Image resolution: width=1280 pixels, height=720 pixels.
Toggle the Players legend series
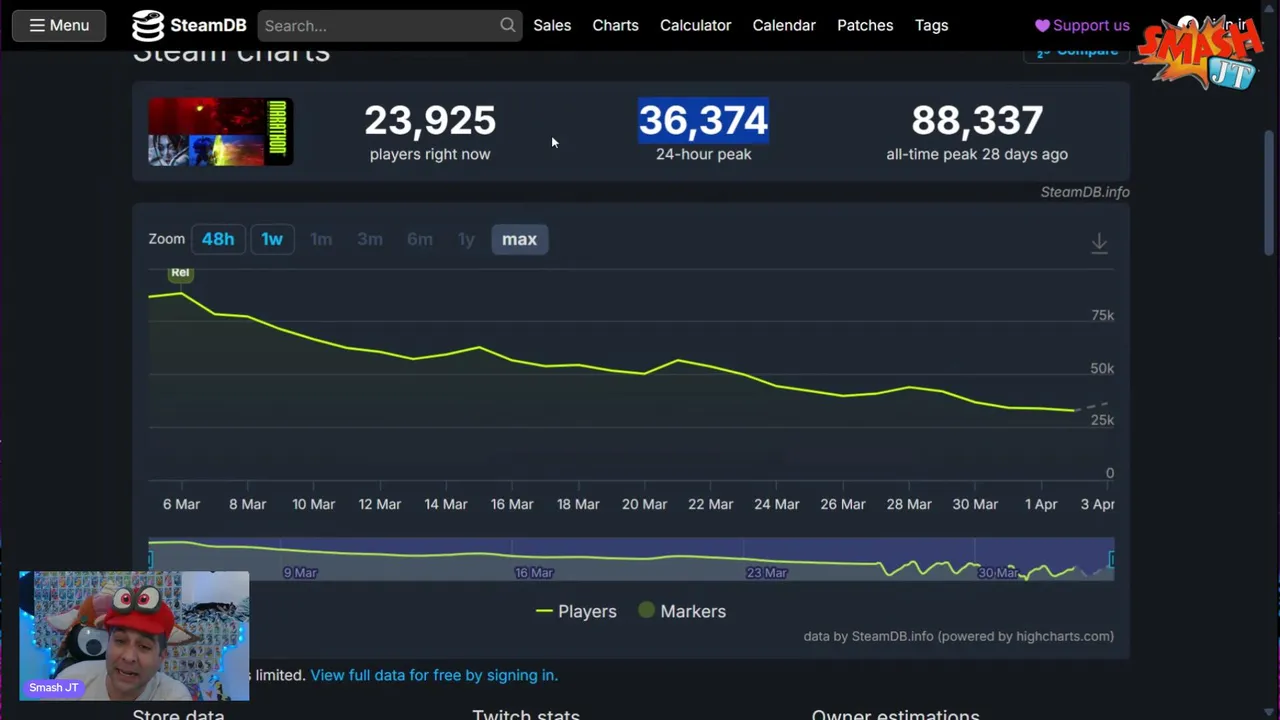pyautogui.click(x=577, y=611)
